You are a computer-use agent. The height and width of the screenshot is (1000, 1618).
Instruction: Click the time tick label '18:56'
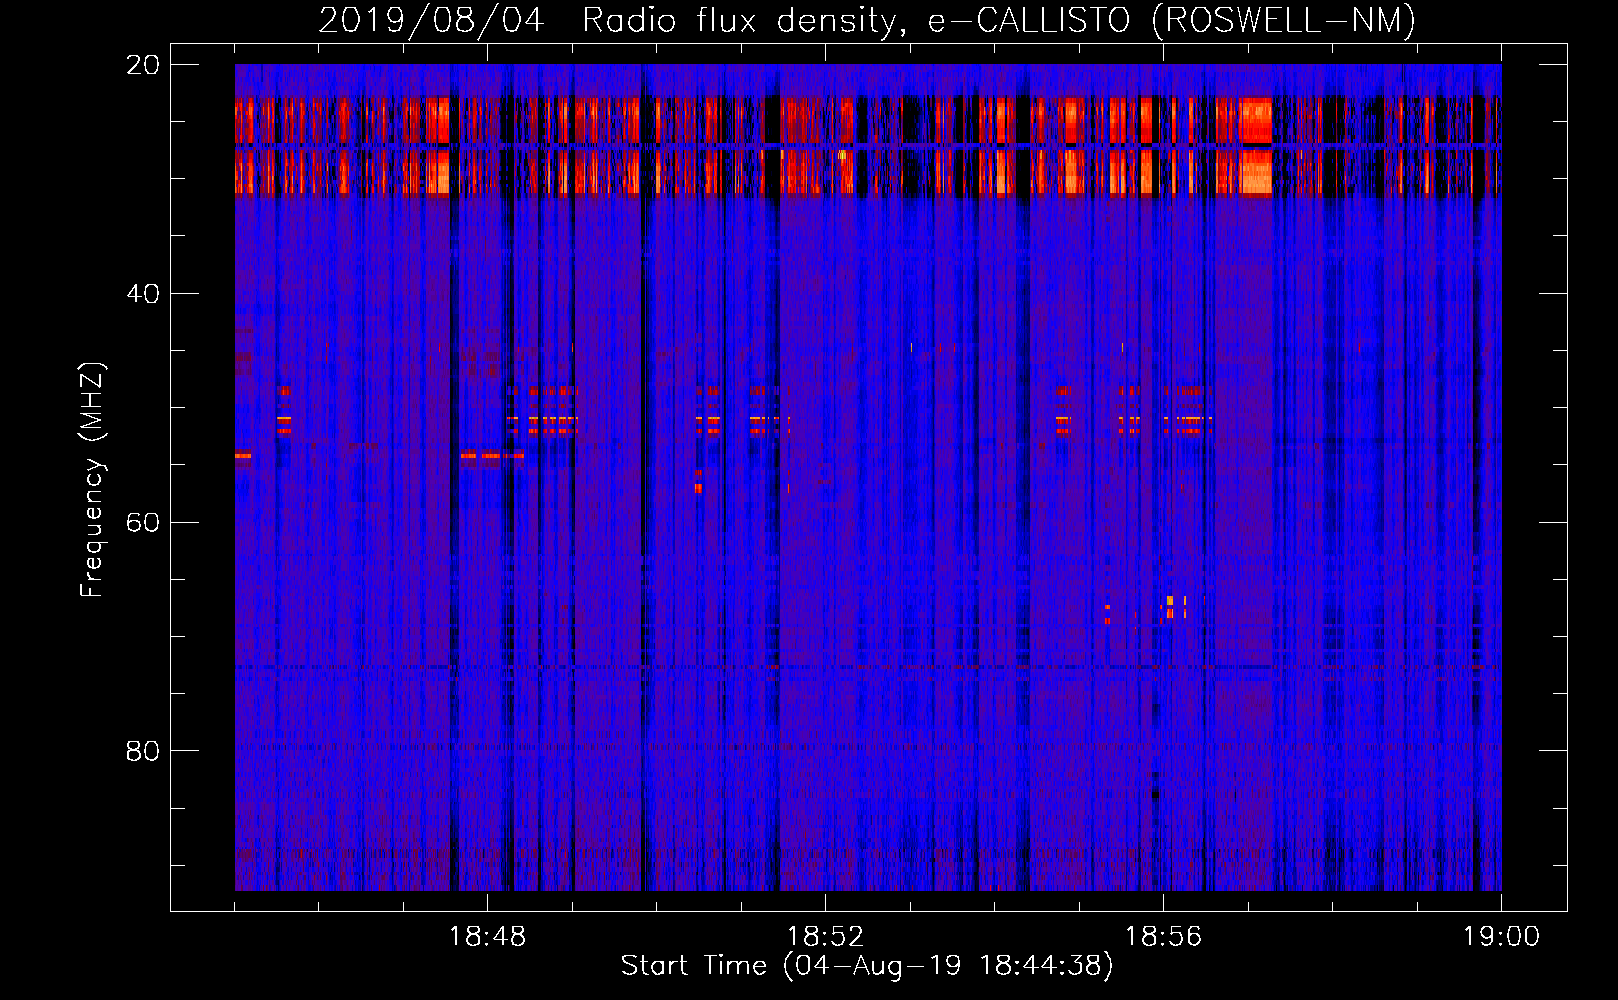(x=1163, y=937)
